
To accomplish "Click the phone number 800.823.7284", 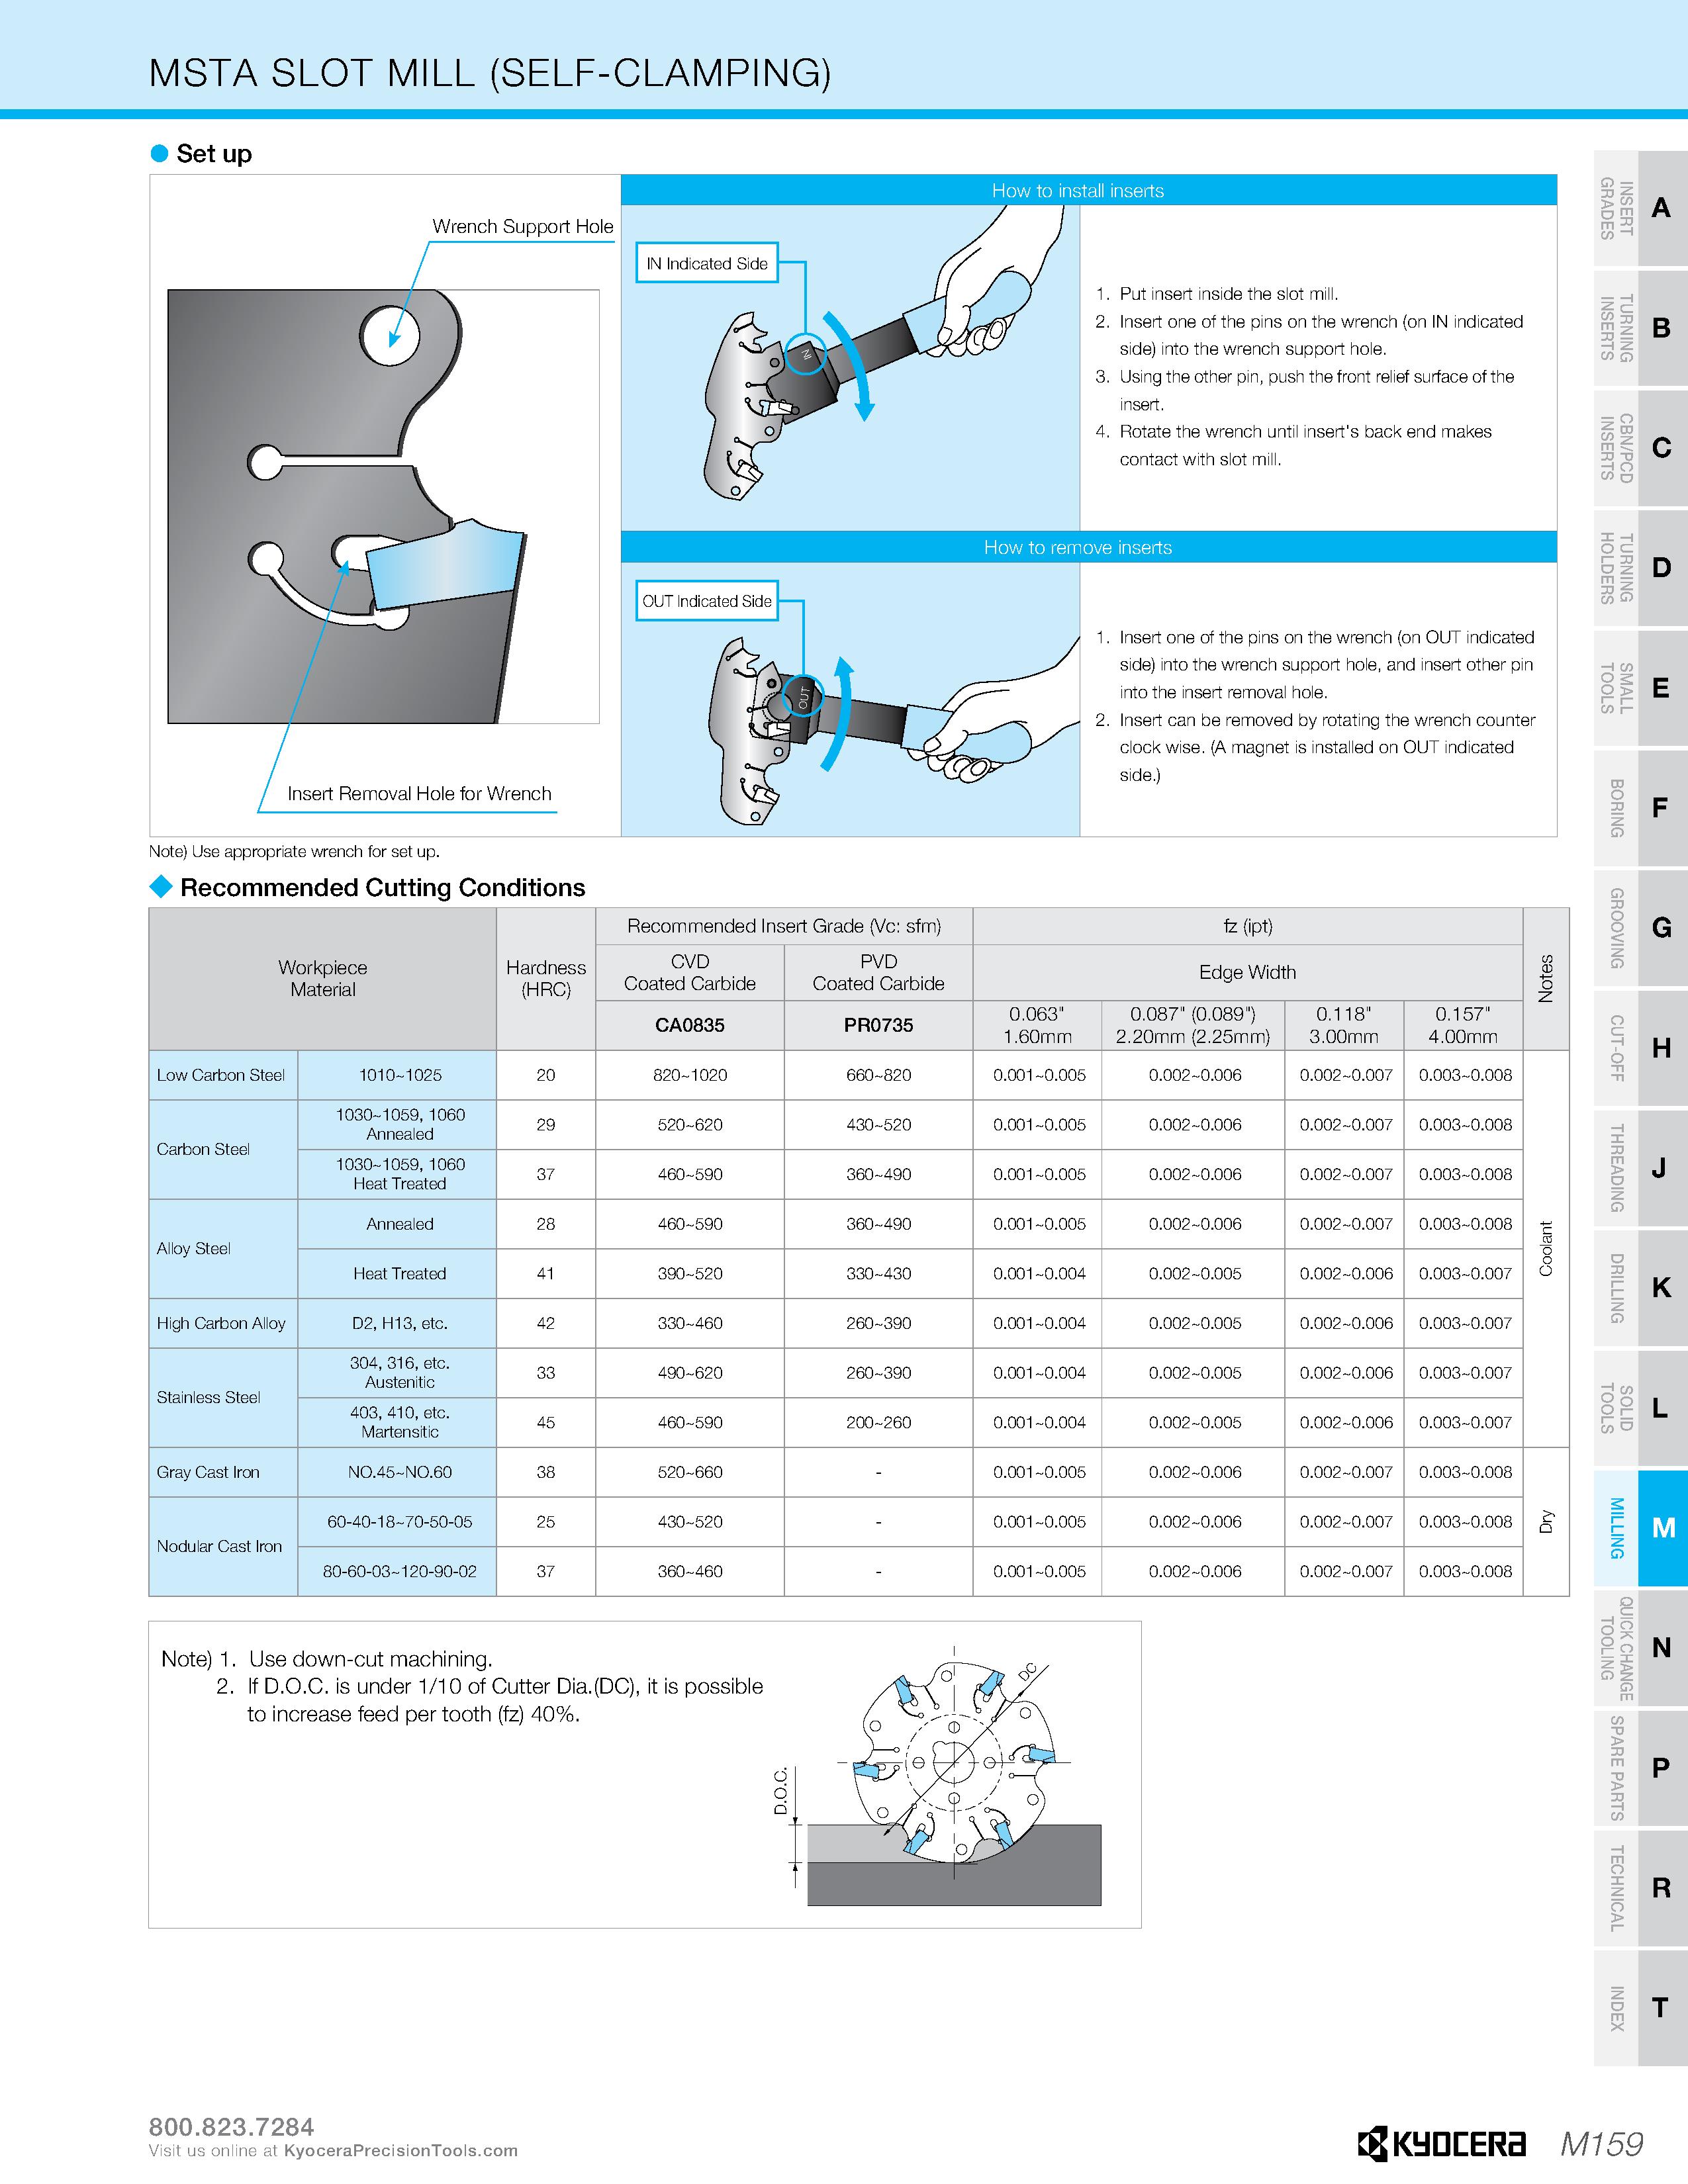I will point(231,2126).
